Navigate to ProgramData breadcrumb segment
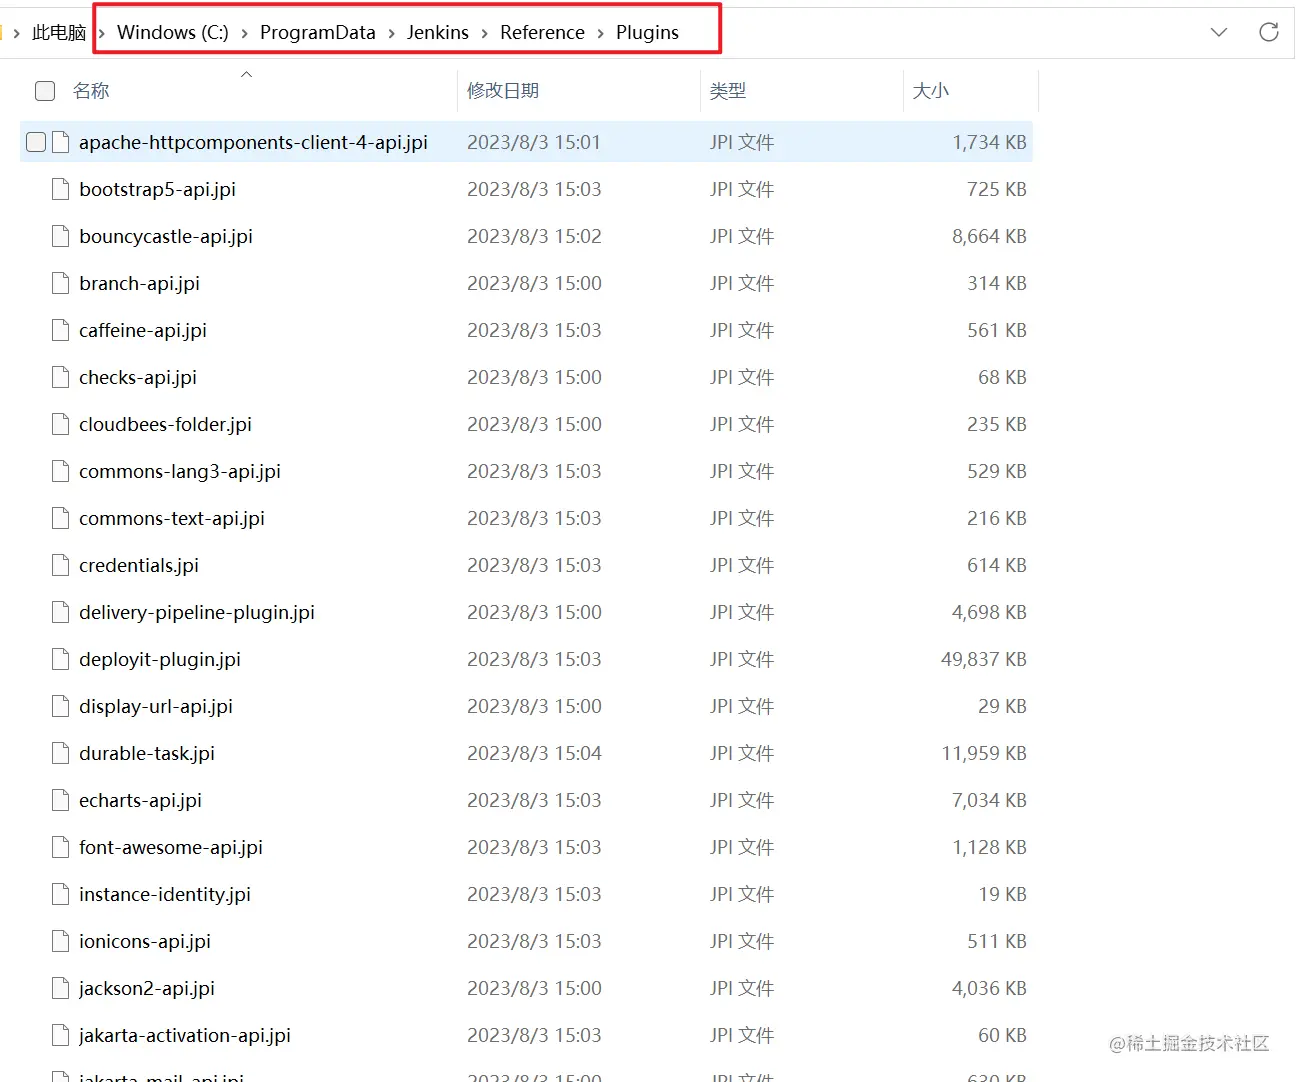The width and height of the screenshot is (1298, 1082). coord(318,32)
